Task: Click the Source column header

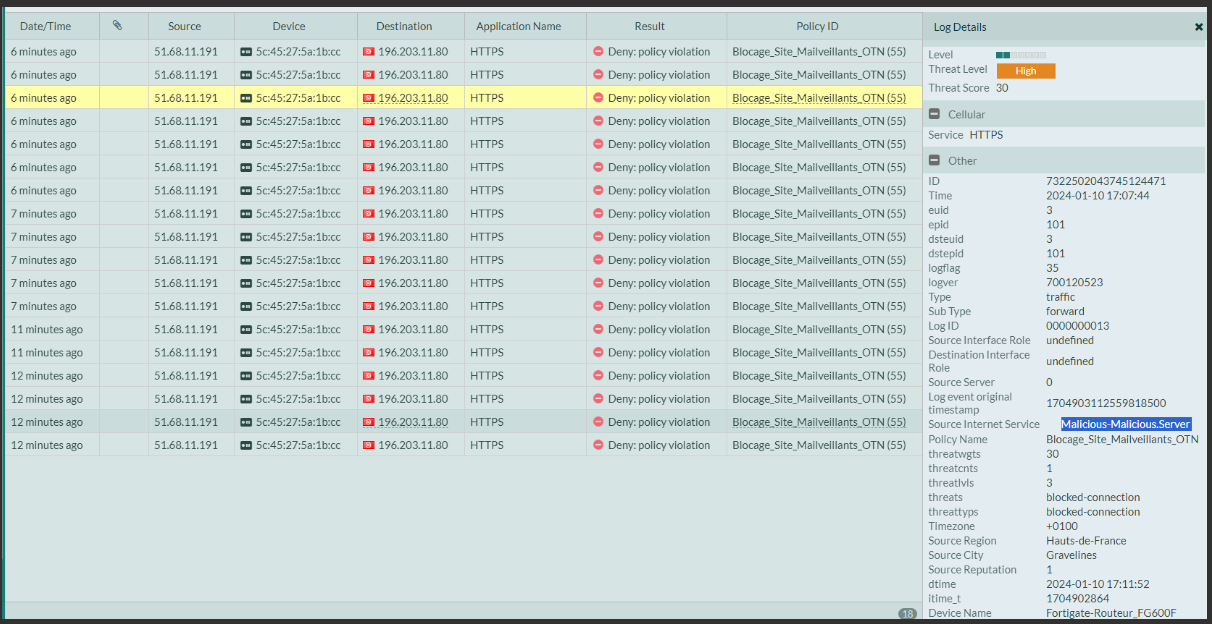Action: coord(184,26)
